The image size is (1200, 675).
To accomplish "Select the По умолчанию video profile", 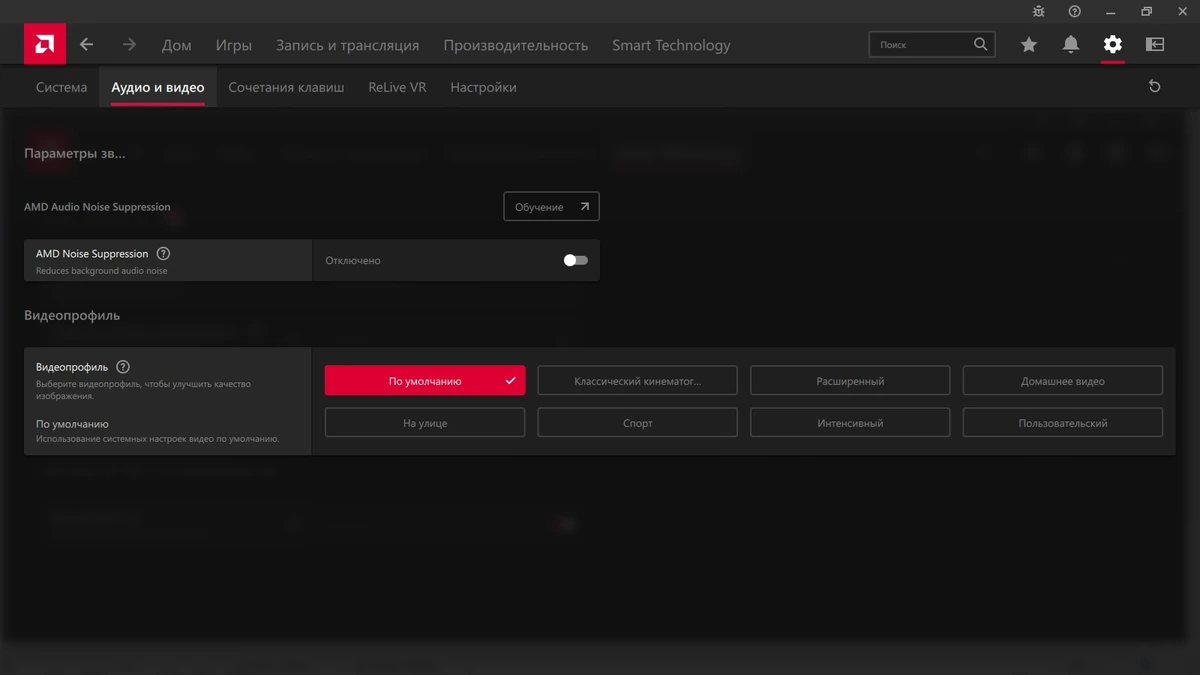I will (x=425, y=381).
